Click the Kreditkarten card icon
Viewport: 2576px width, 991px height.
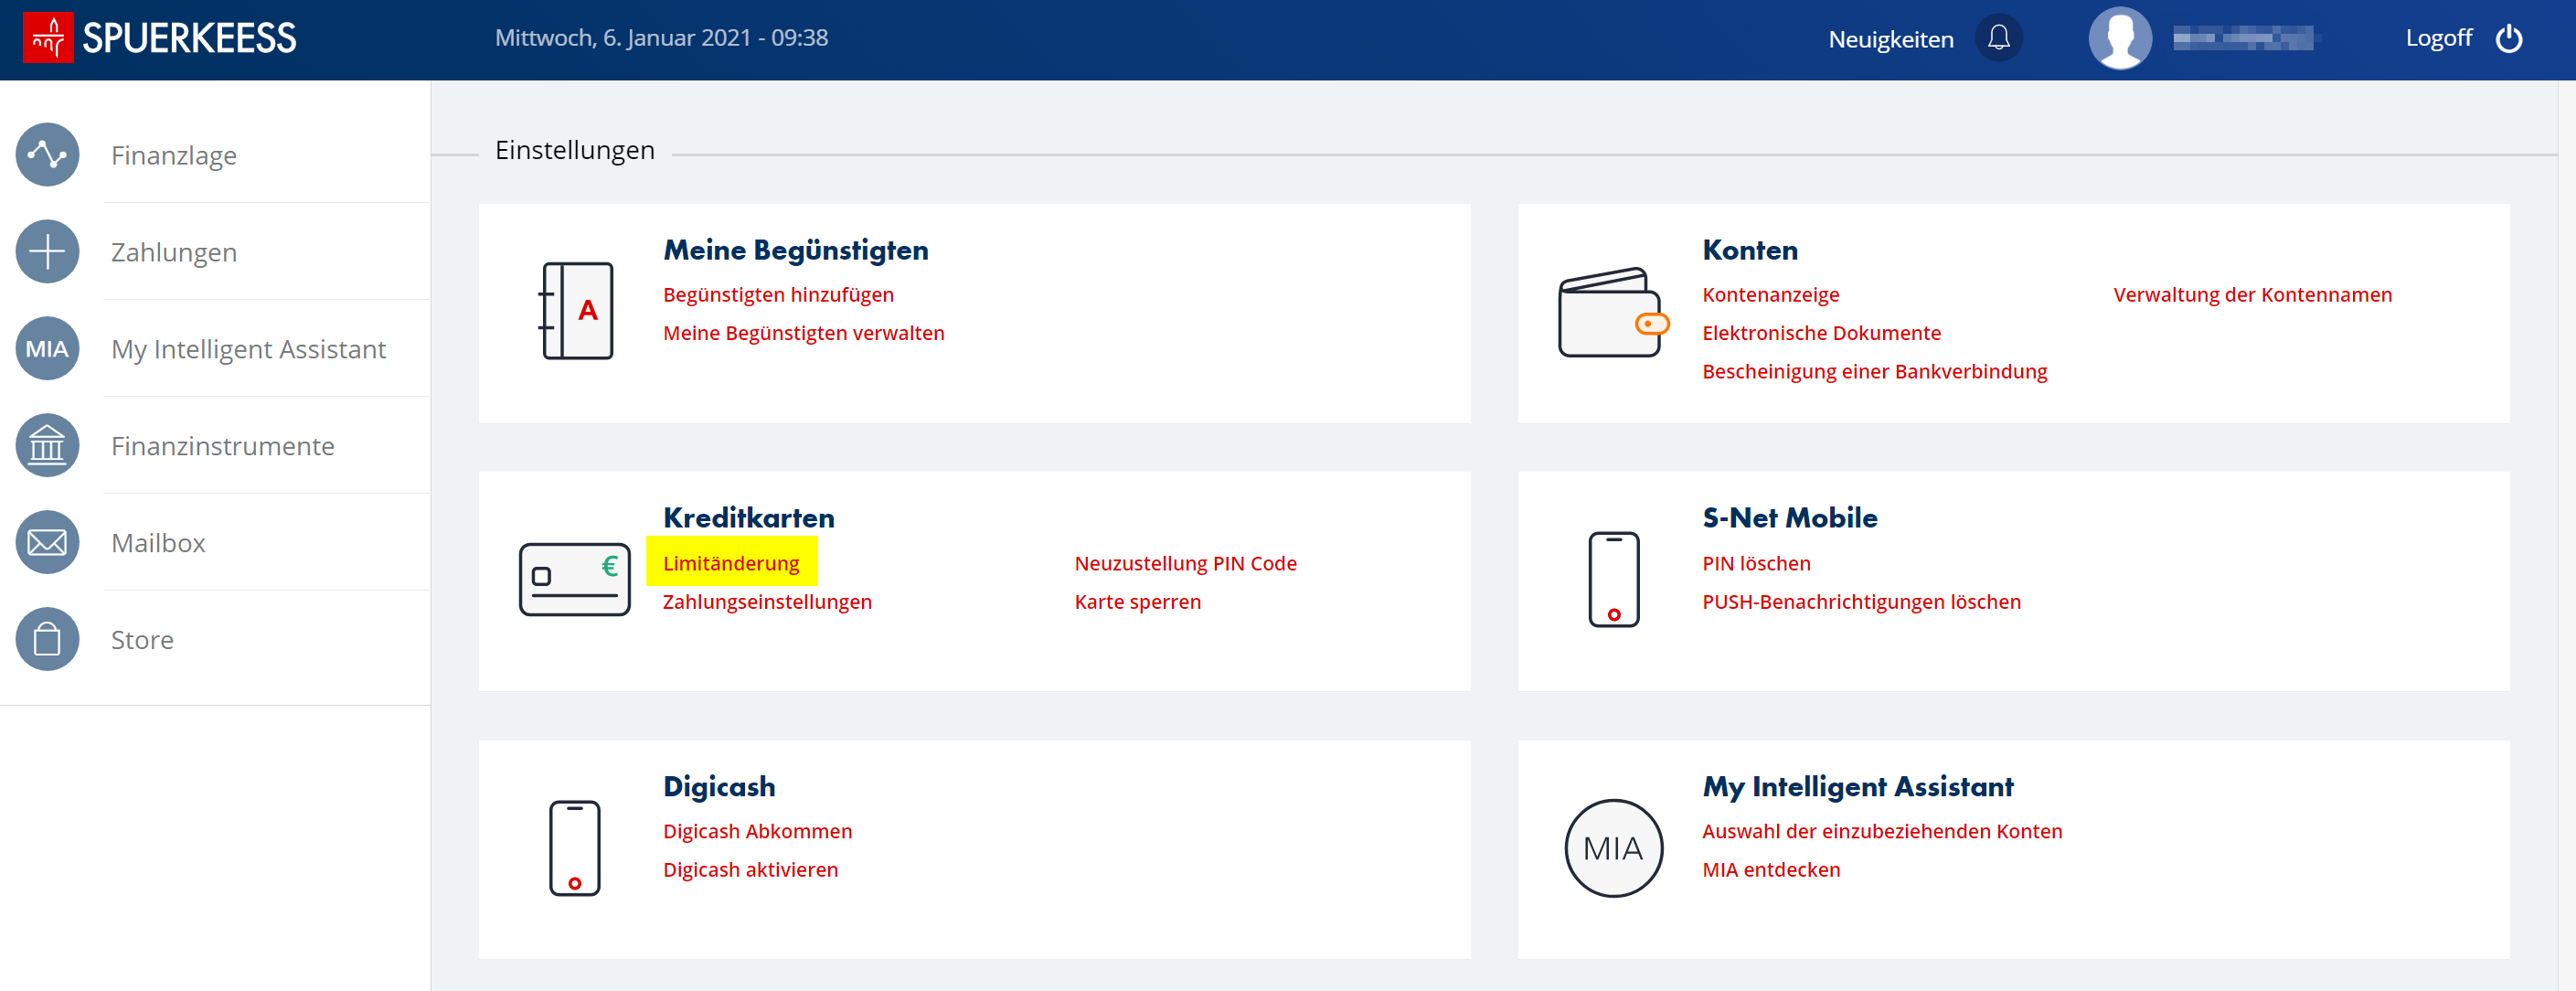click(574, 579)
